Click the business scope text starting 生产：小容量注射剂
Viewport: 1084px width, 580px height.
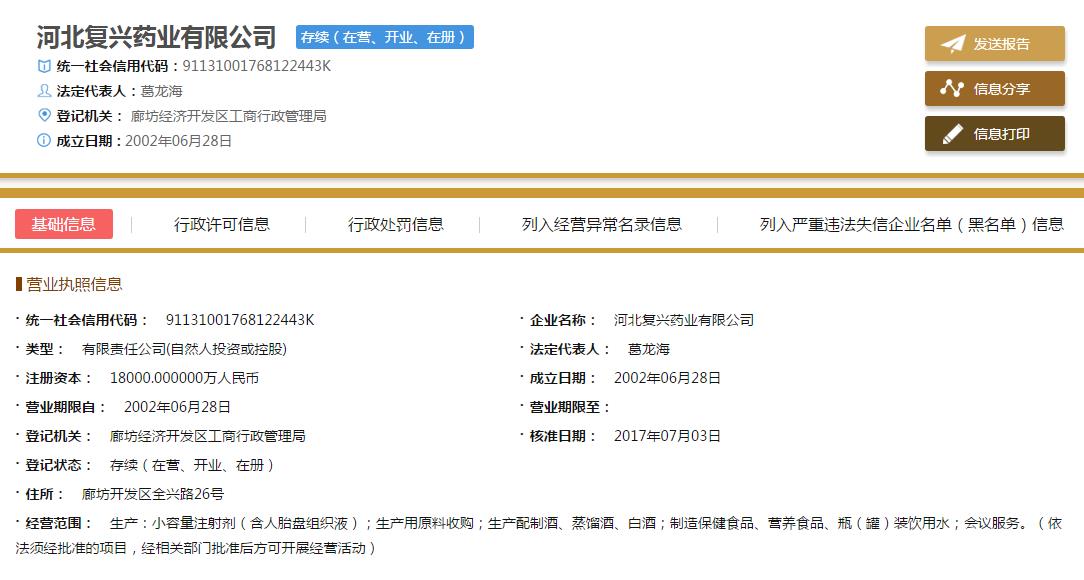tap(539, 536)
